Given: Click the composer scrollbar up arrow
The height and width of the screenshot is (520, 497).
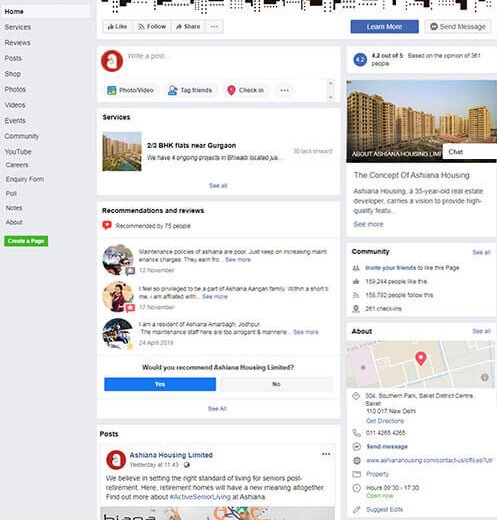Looking at the screenshot, I should tap(331, 83).
